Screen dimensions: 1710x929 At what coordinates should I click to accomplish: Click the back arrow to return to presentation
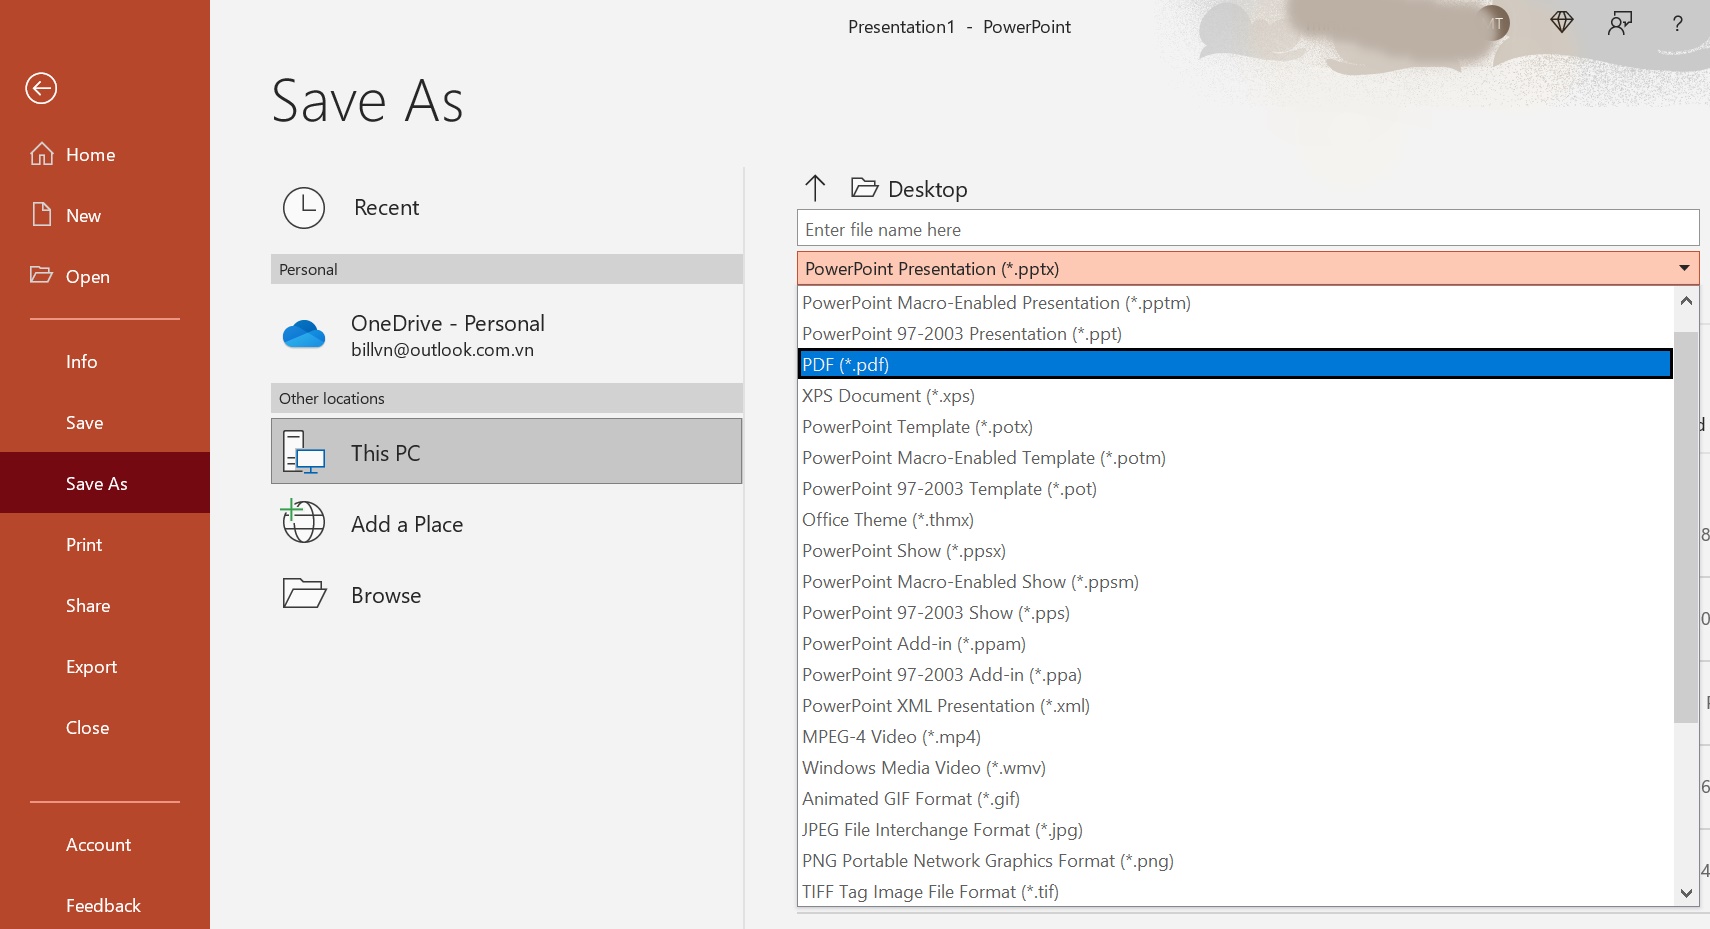pos(41,88)
